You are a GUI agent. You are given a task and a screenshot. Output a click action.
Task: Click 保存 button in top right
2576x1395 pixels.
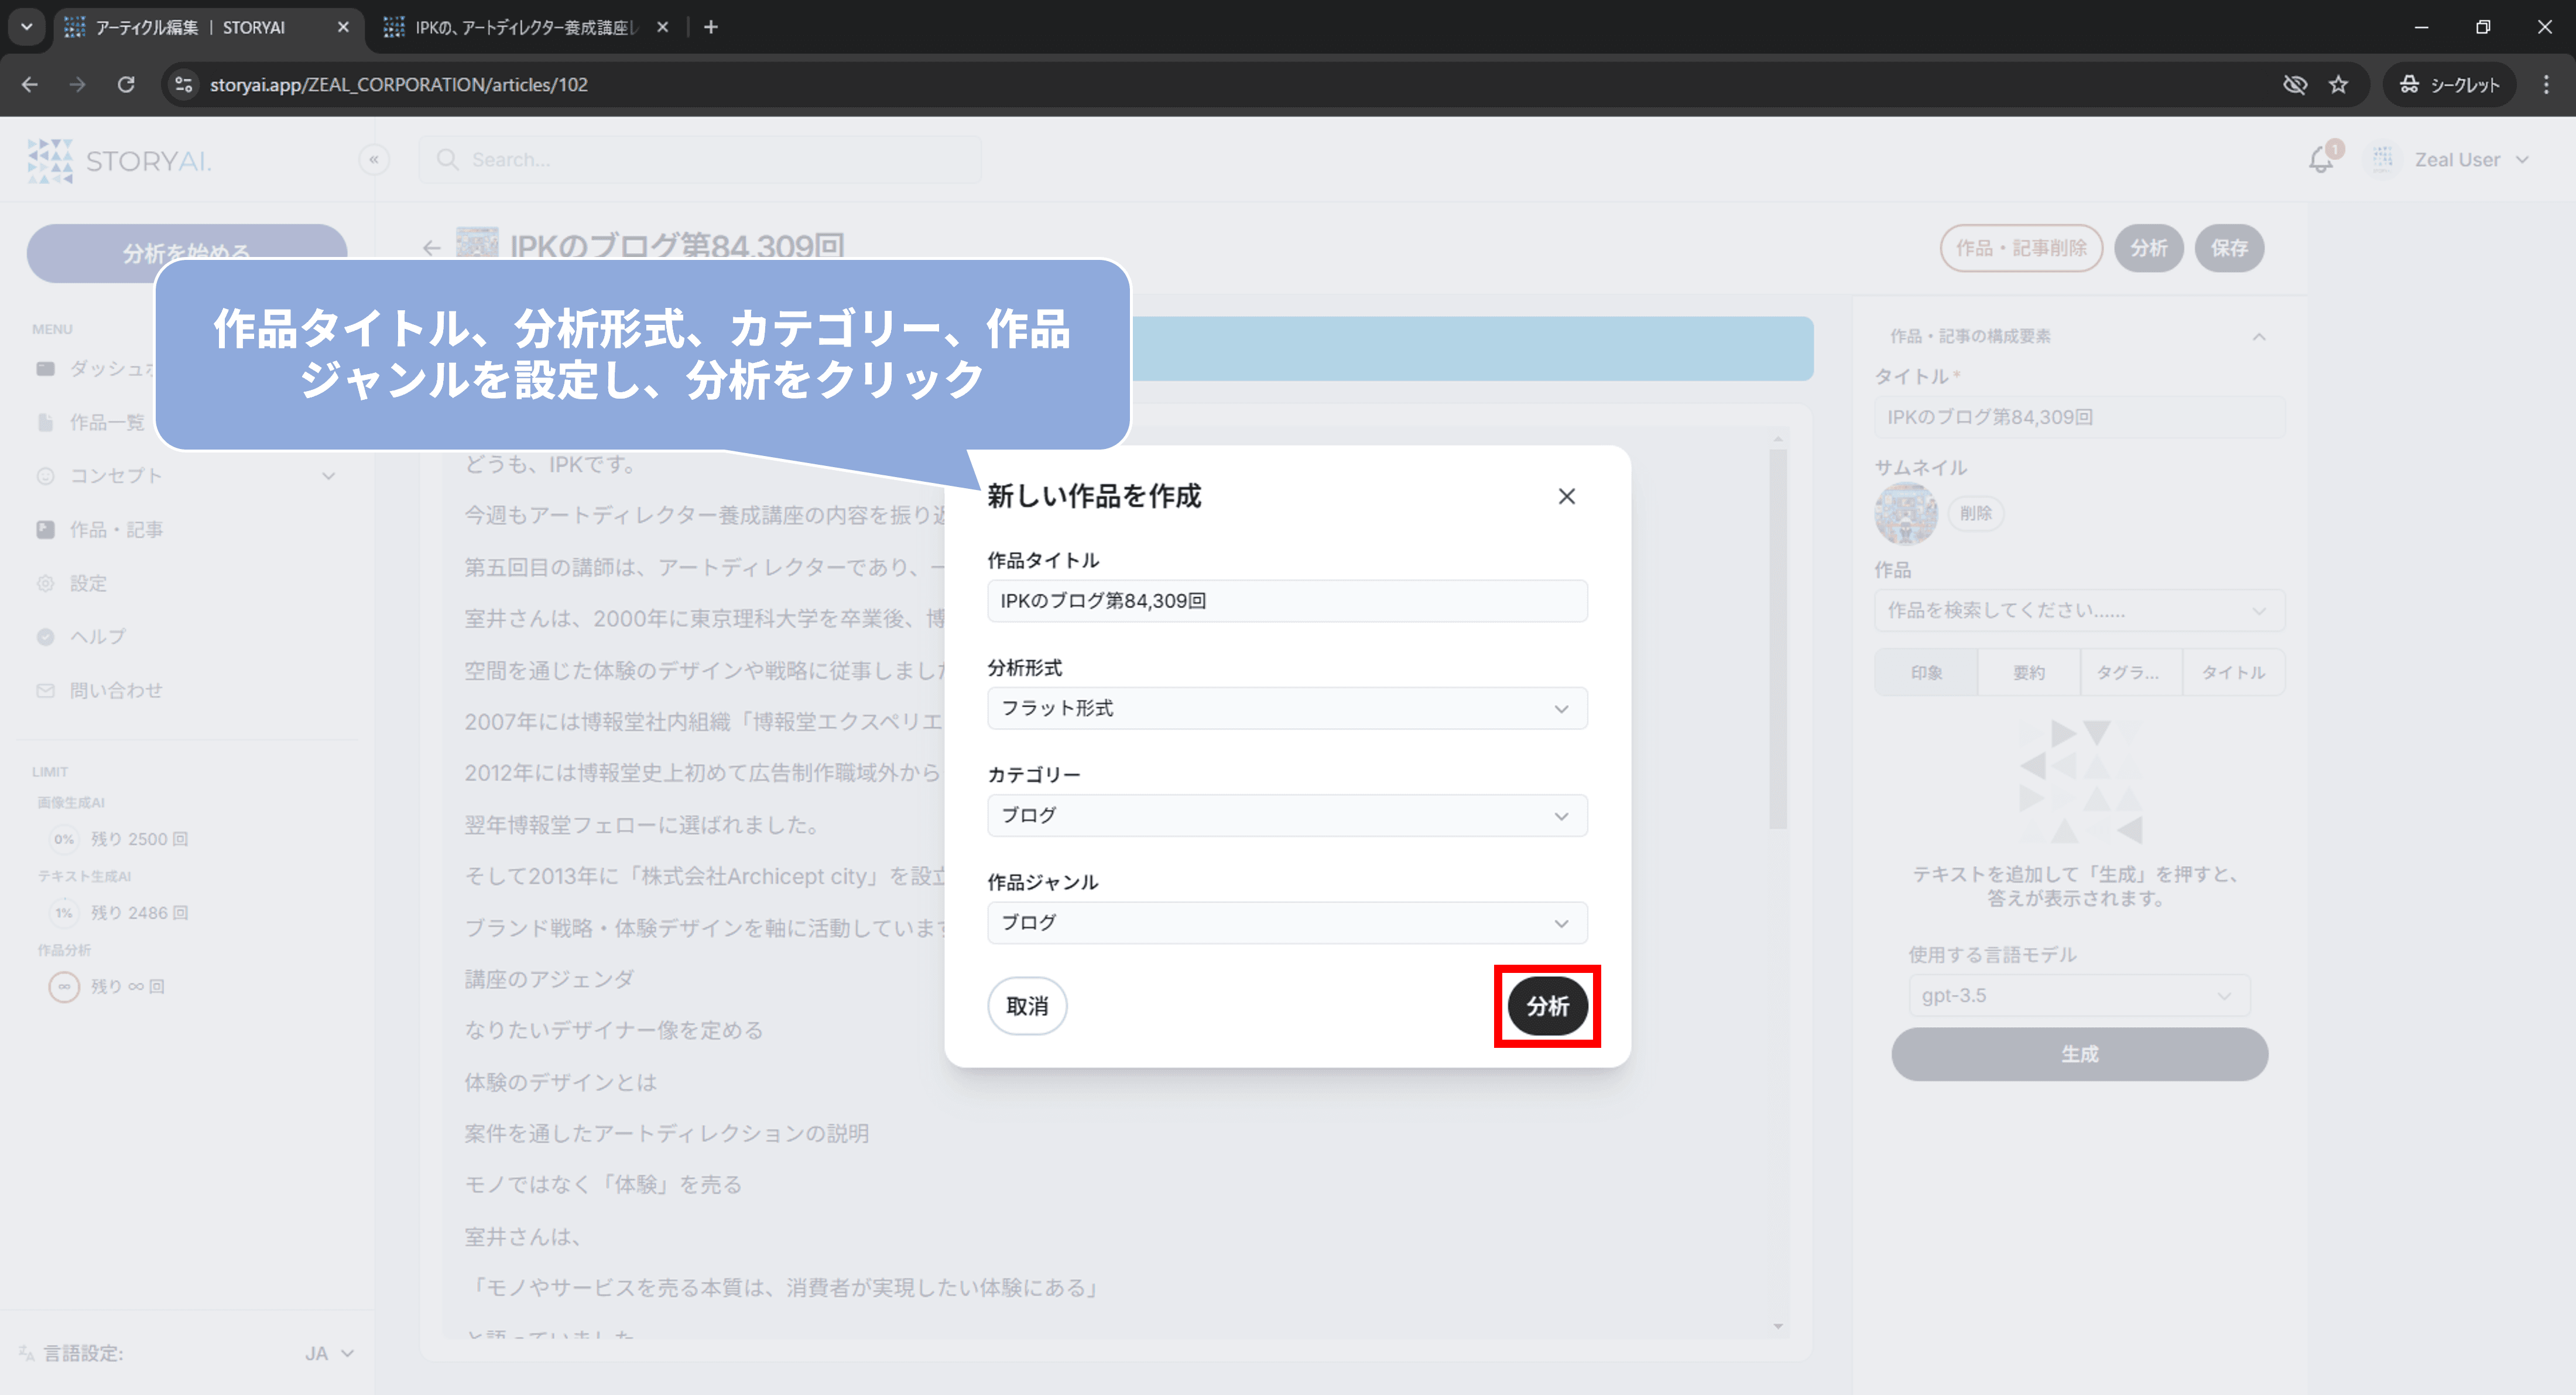2229,248
